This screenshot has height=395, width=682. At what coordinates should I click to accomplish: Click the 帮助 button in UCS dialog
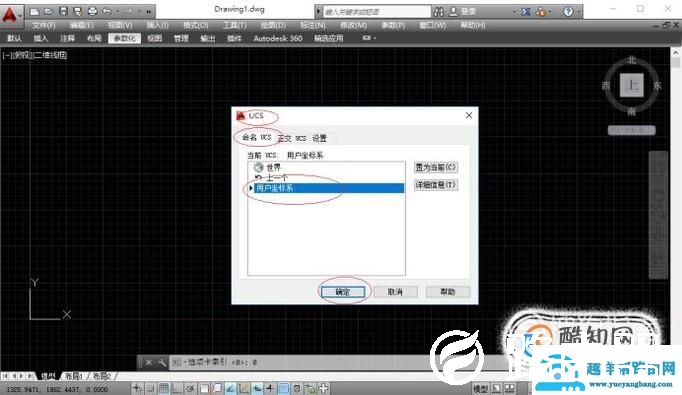[x=448, y=292]
